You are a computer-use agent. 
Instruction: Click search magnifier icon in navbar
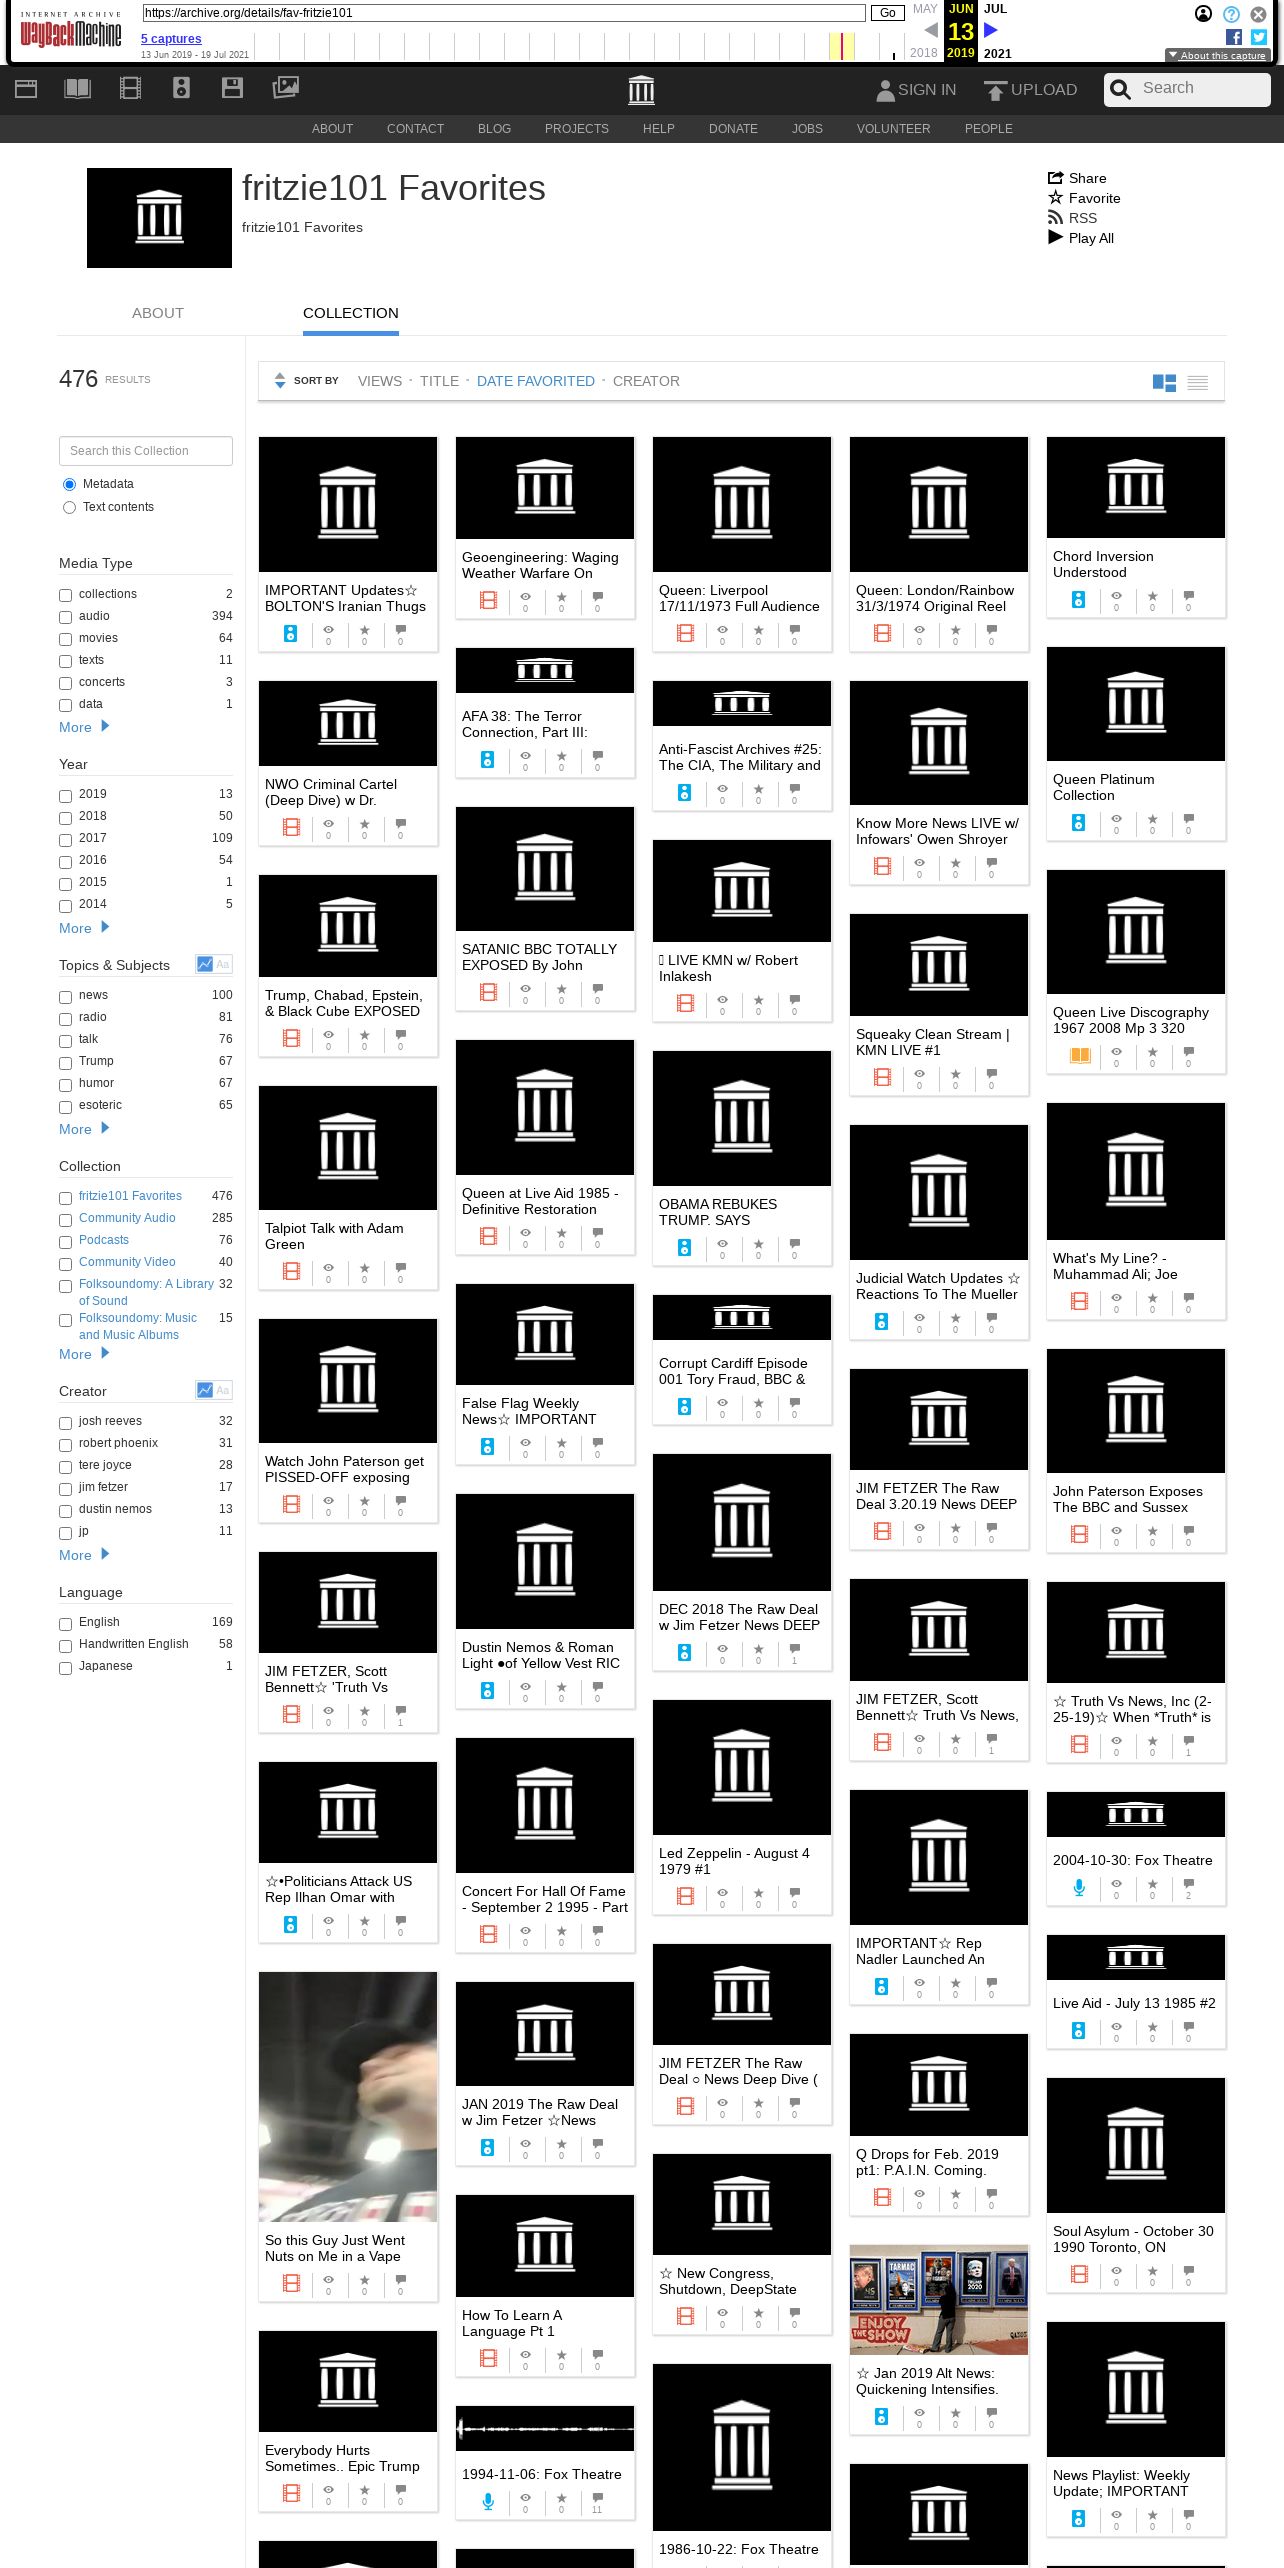1121,89
